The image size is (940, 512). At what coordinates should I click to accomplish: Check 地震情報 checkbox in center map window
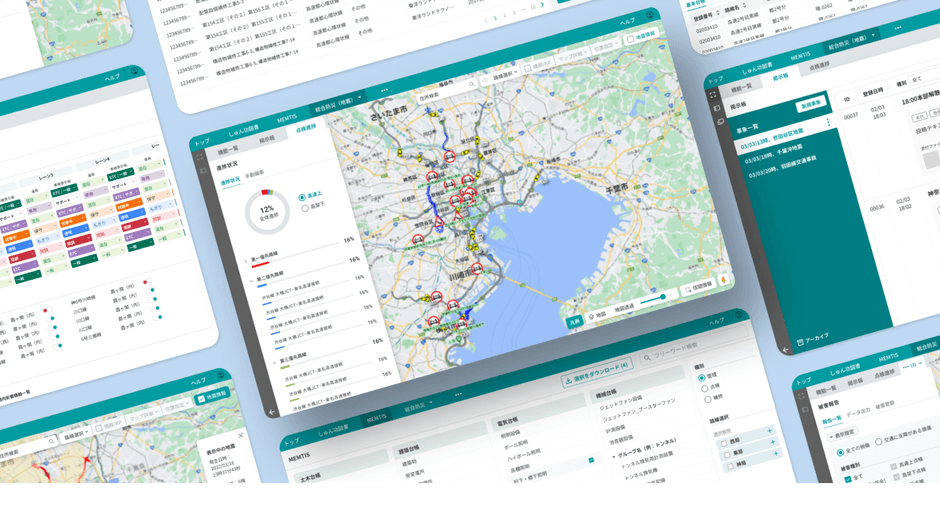630,39
